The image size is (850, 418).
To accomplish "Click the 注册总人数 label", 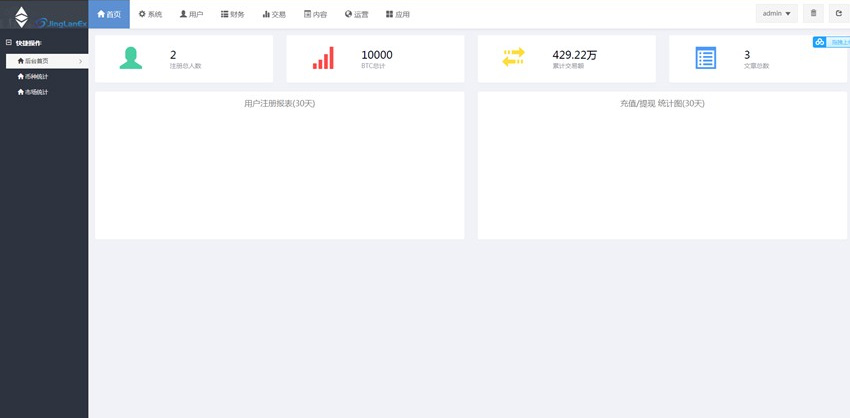I will point(185,66).
